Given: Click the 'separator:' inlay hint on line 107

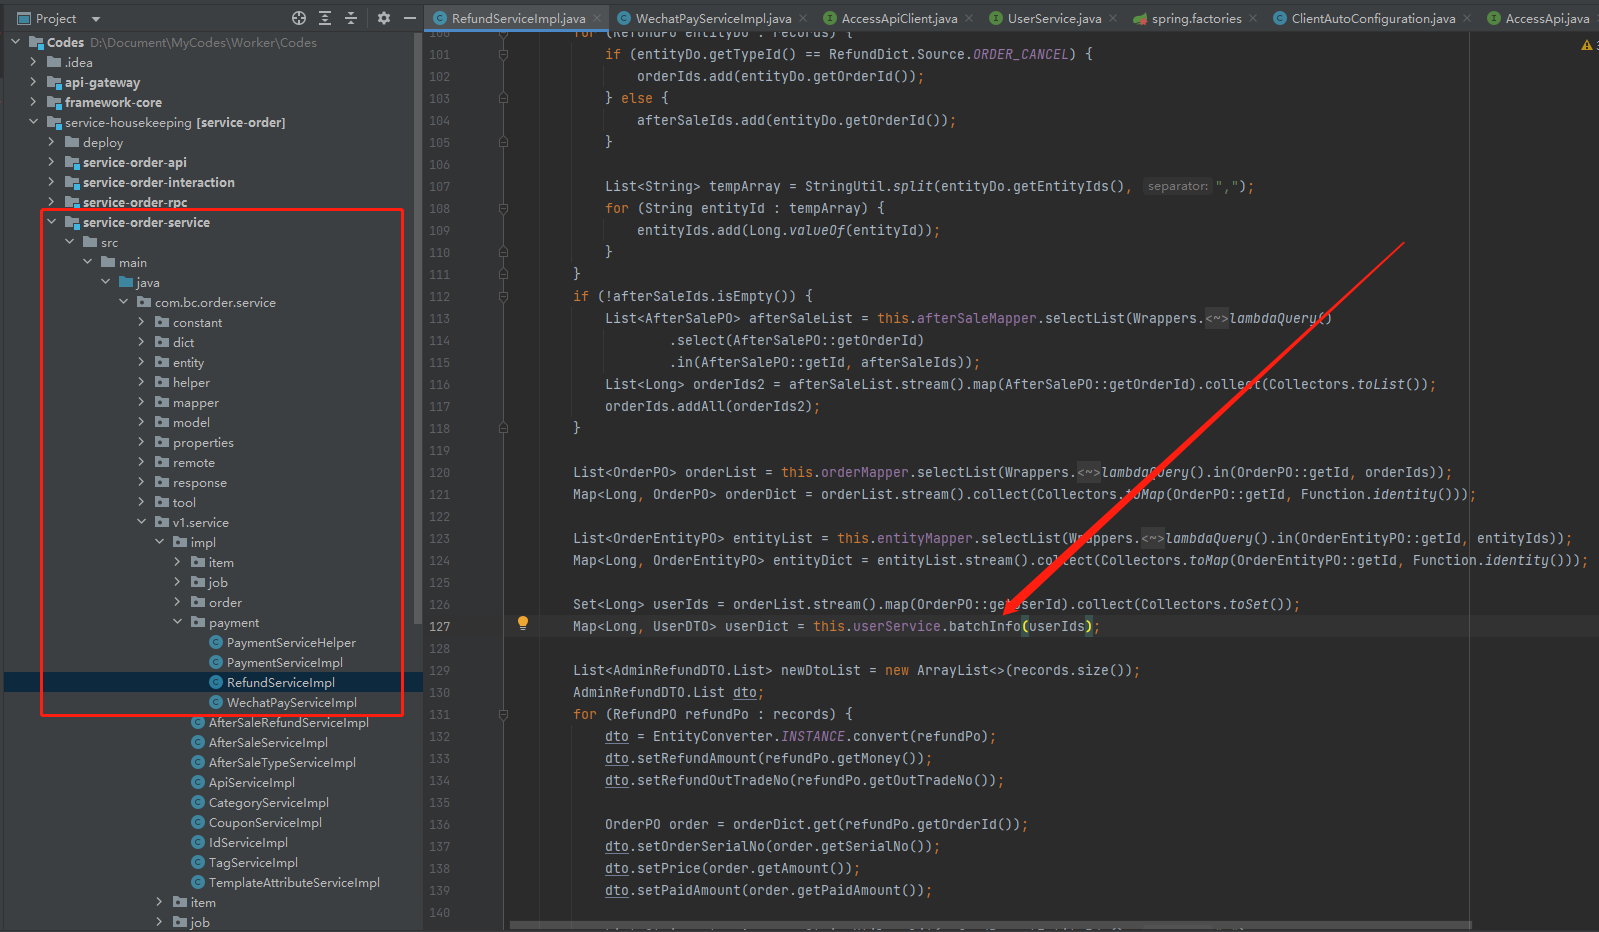Looking at the screenshot, I should point(1177,186).
